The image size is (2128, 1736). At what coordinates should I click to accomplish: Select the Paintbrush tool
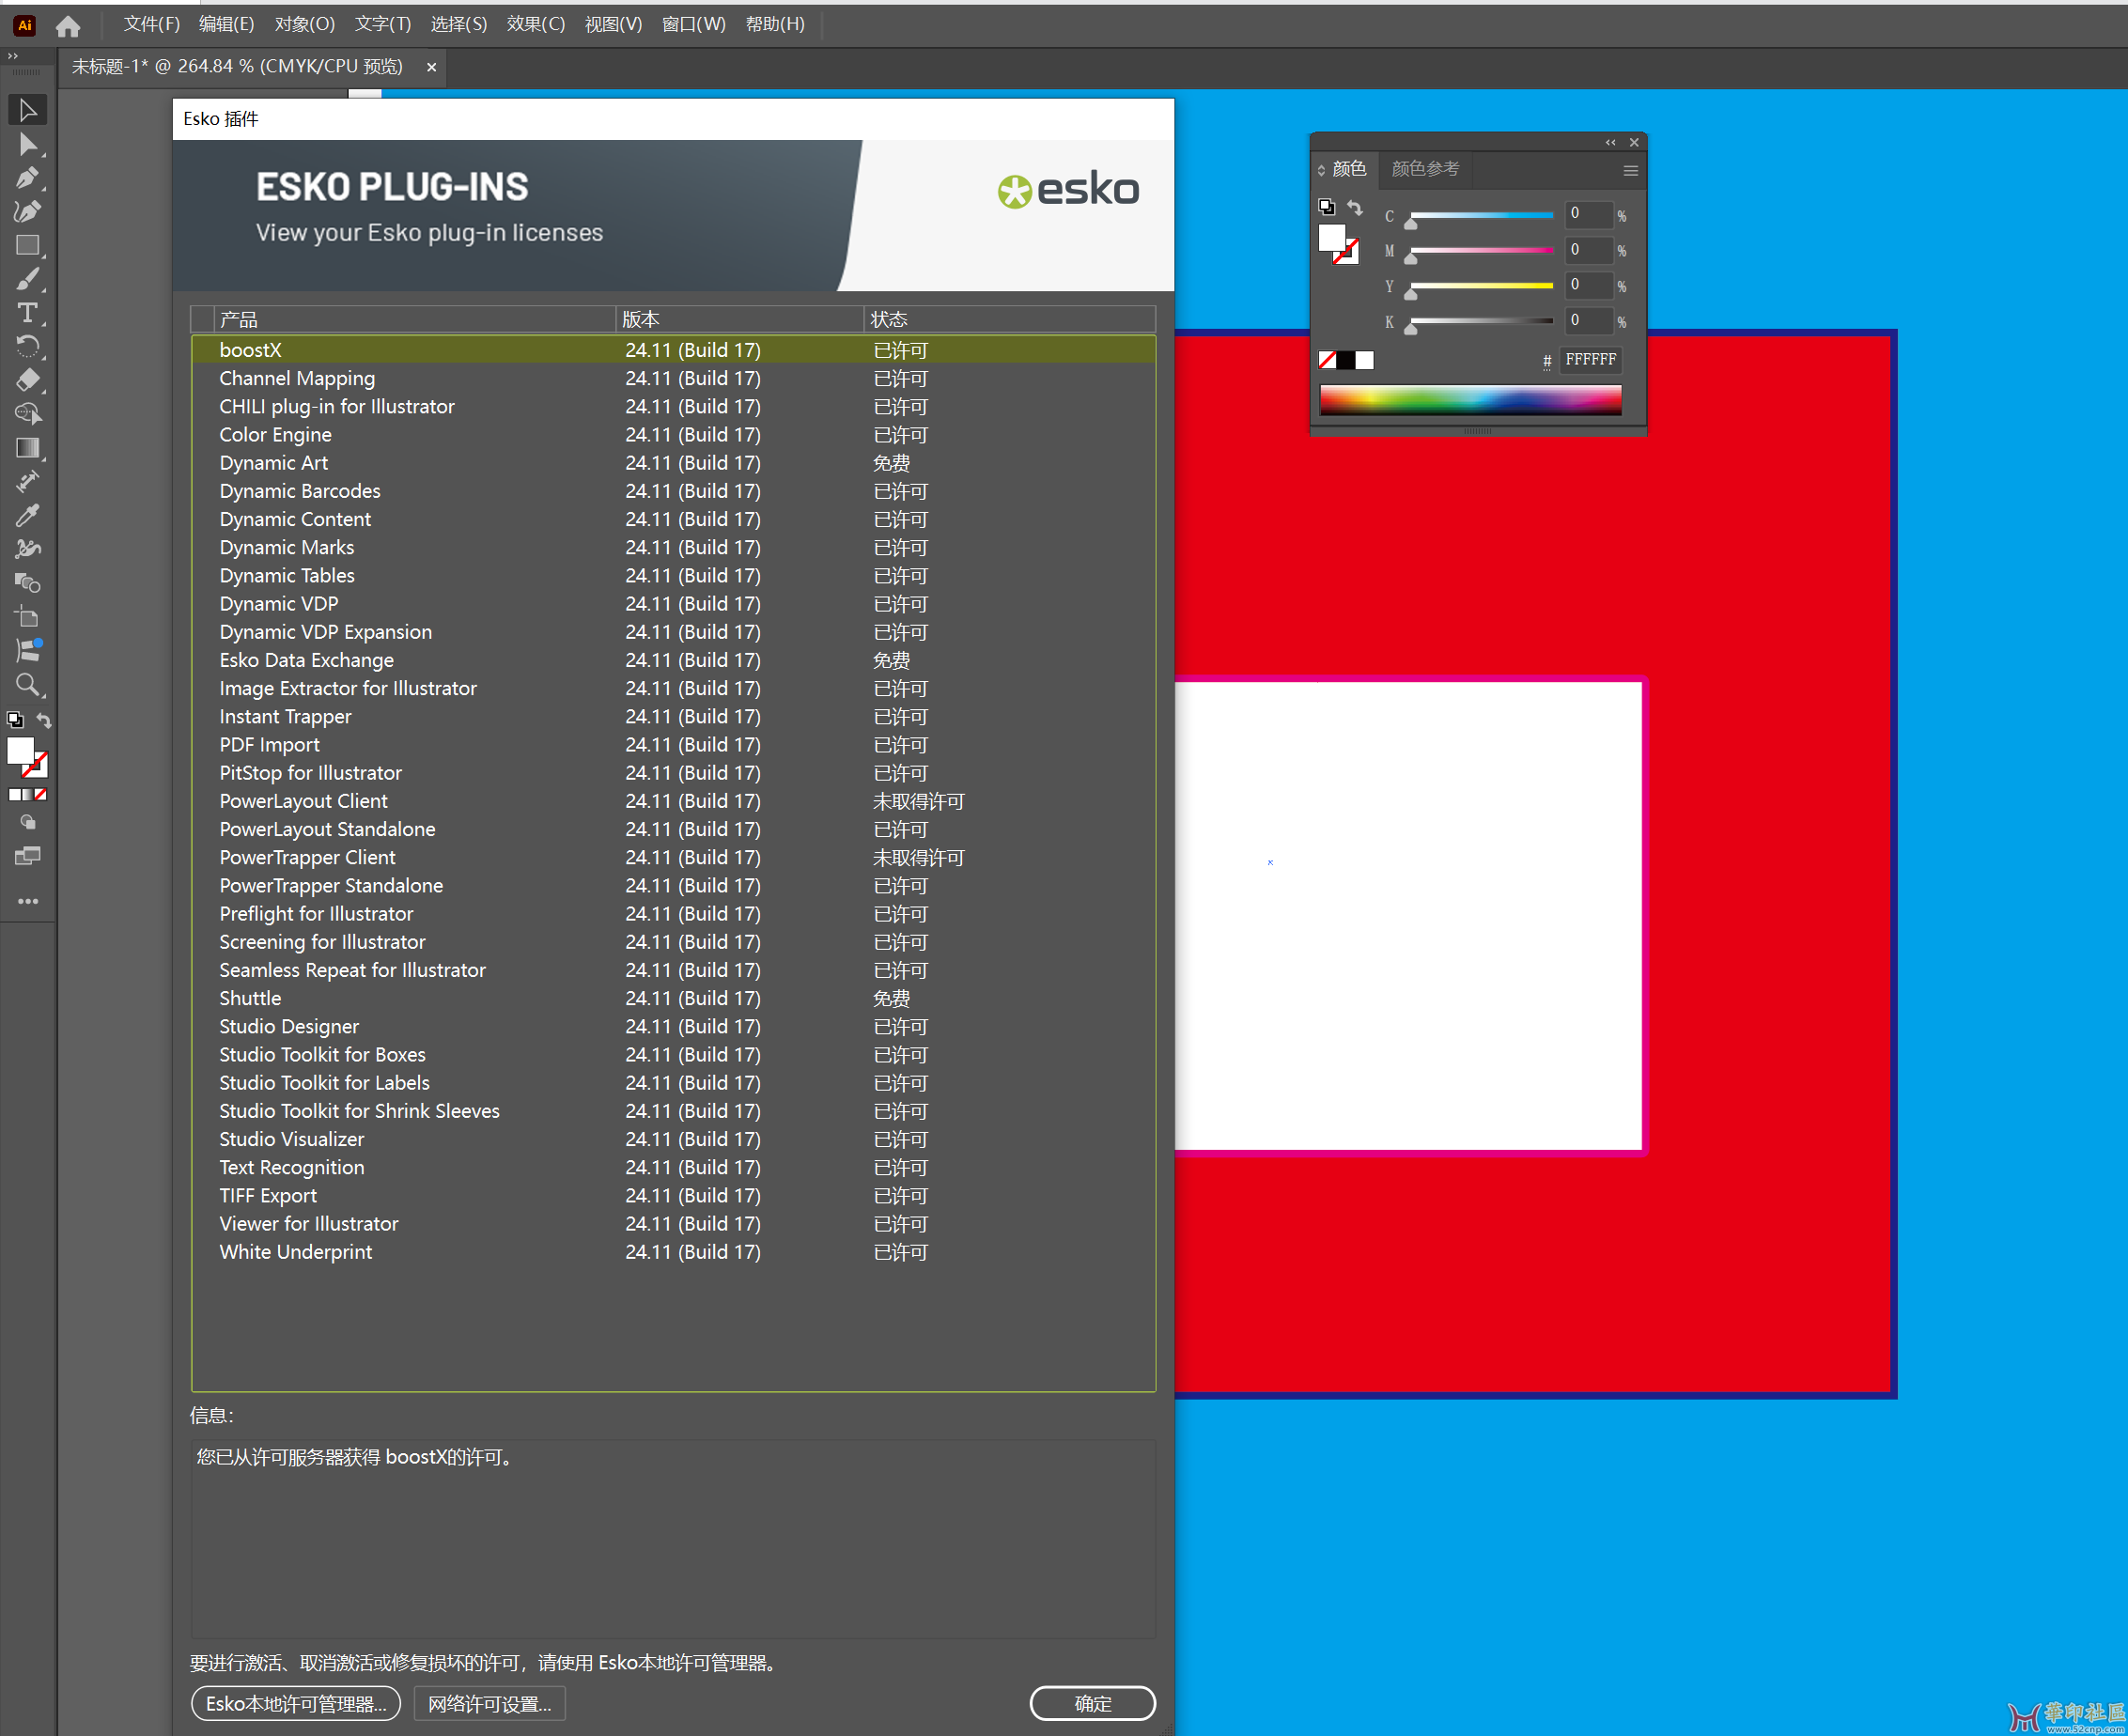click(28, 279)
